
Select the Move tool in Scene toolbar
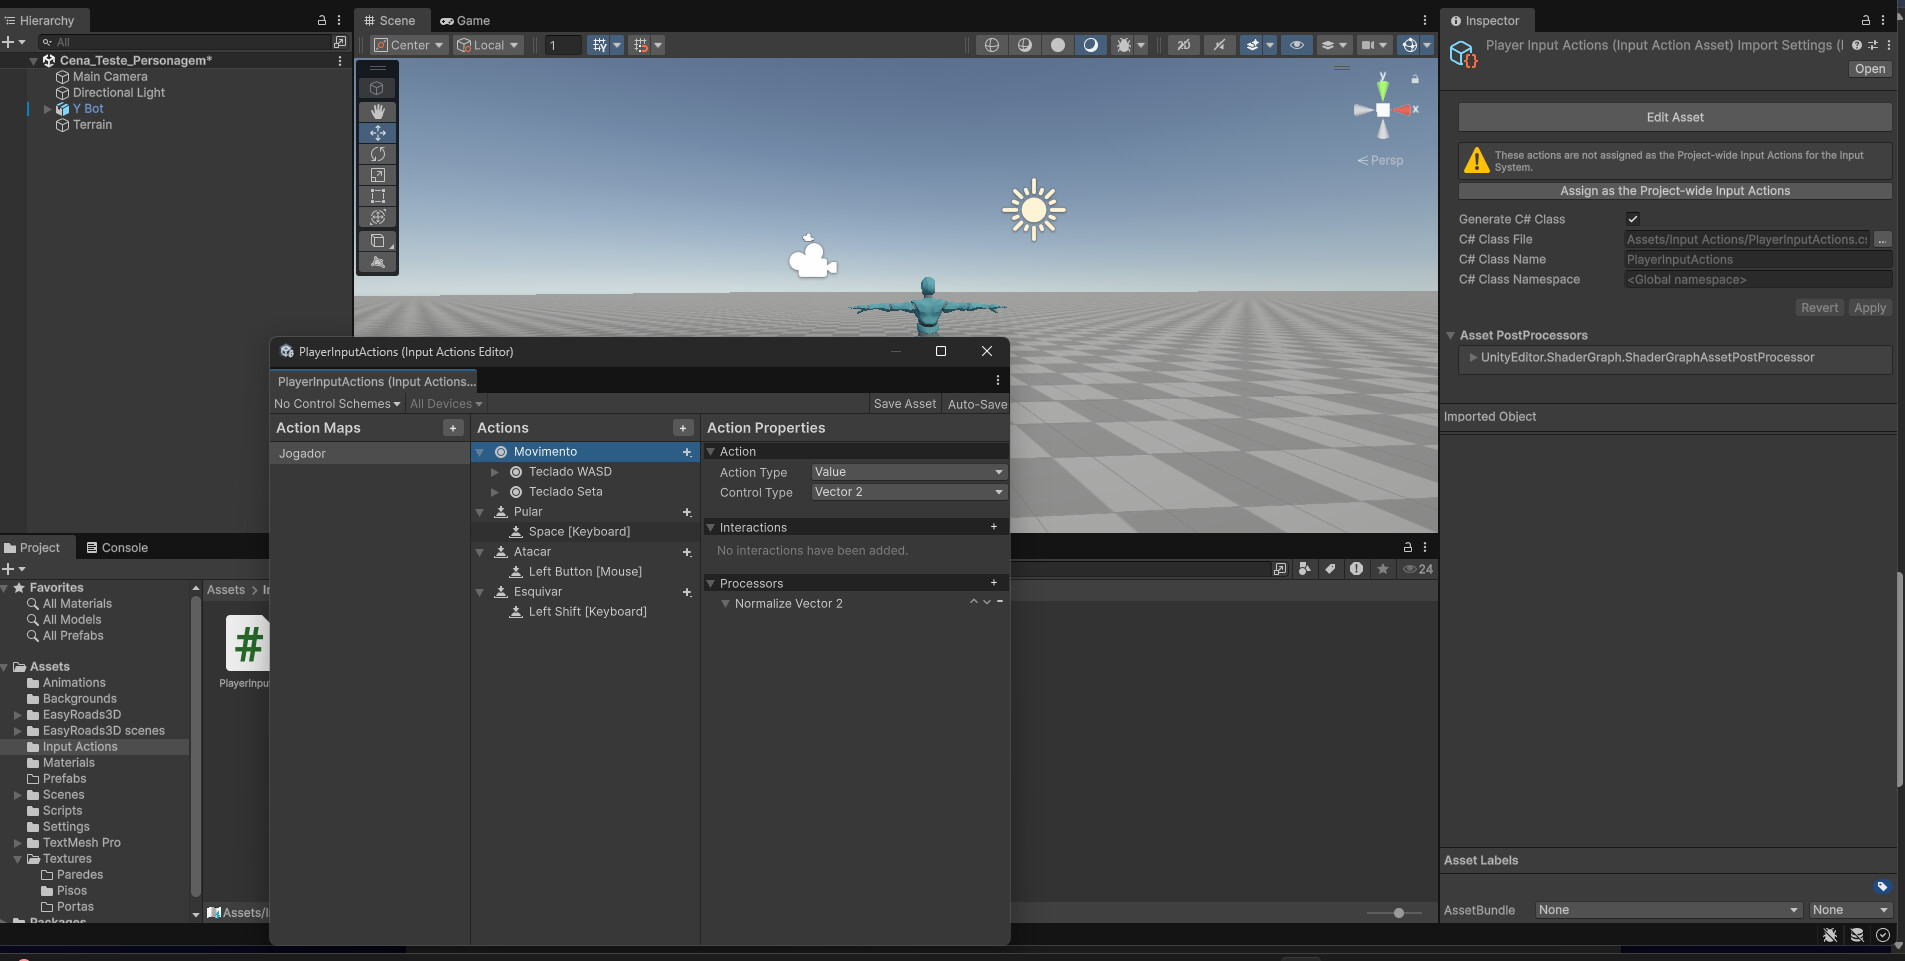coord(378,132)
